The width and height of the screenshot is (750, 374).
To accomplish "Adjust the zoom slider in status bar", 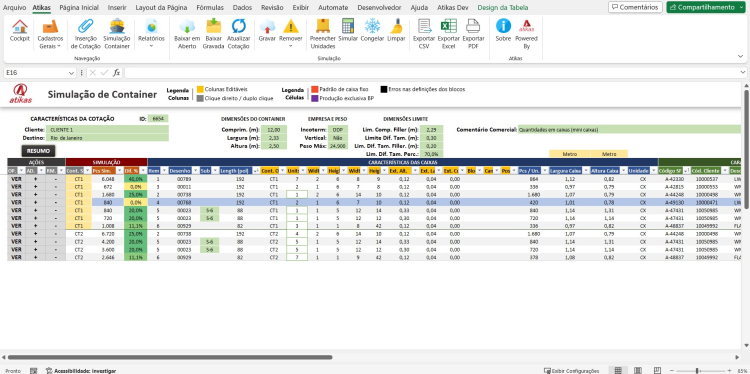I will [x=698, y=371].
